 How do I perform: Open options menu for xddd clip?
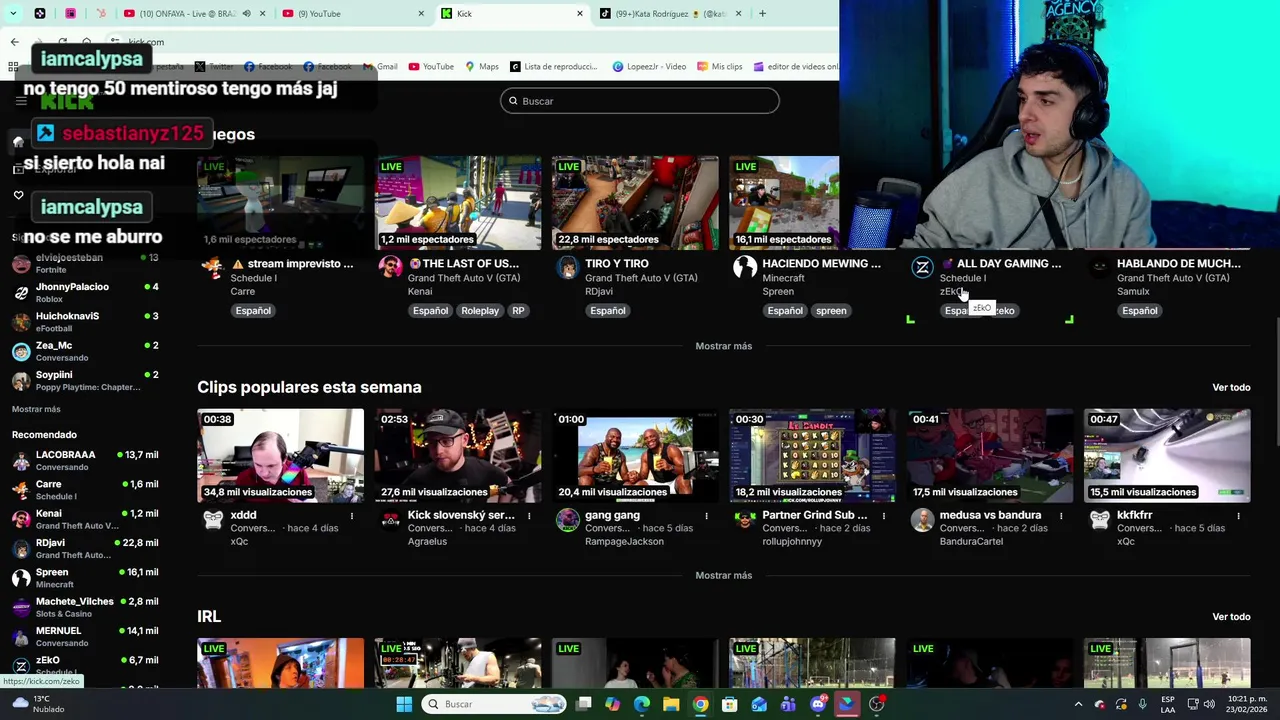(351, 516)
